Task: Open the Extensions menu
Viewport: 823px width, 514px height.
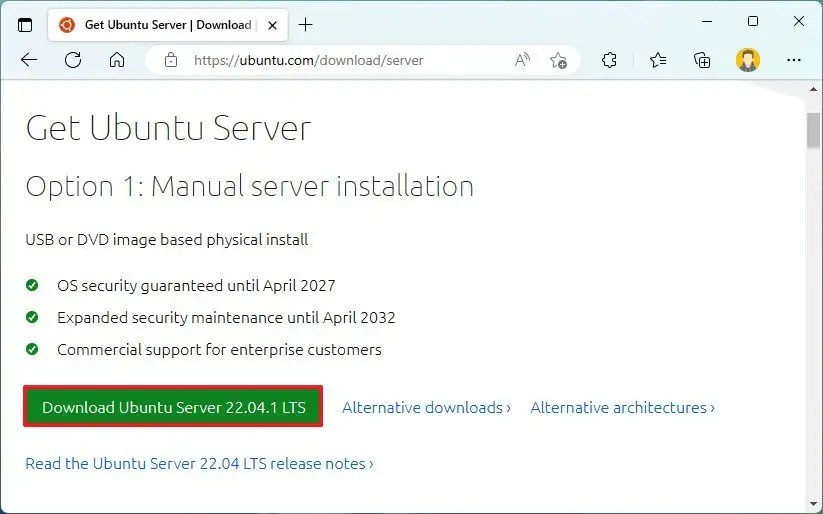Action: point(609,60)
